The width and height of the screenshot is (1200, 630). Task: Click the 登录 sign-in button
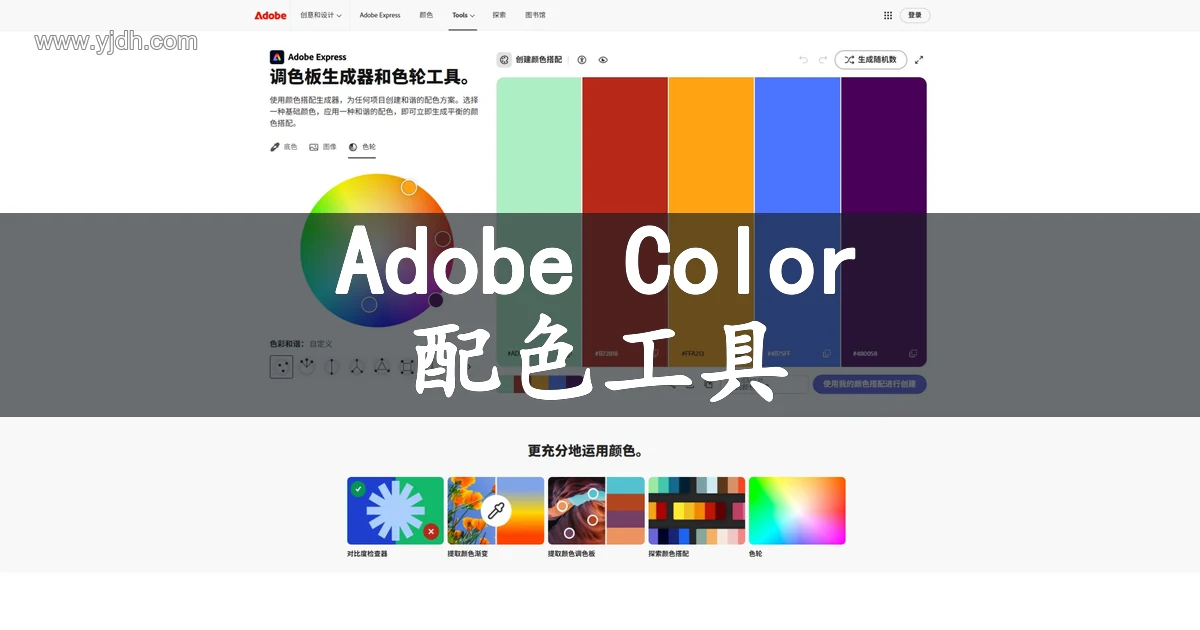(x=915, y=15)
